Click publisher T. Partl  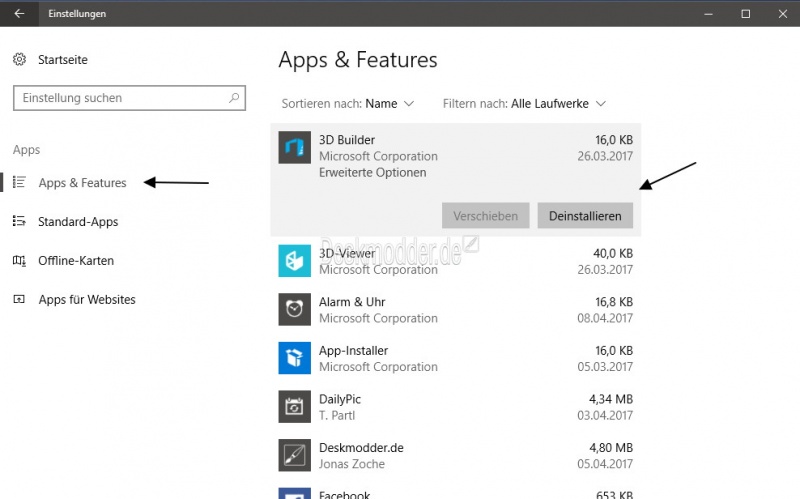337,415
